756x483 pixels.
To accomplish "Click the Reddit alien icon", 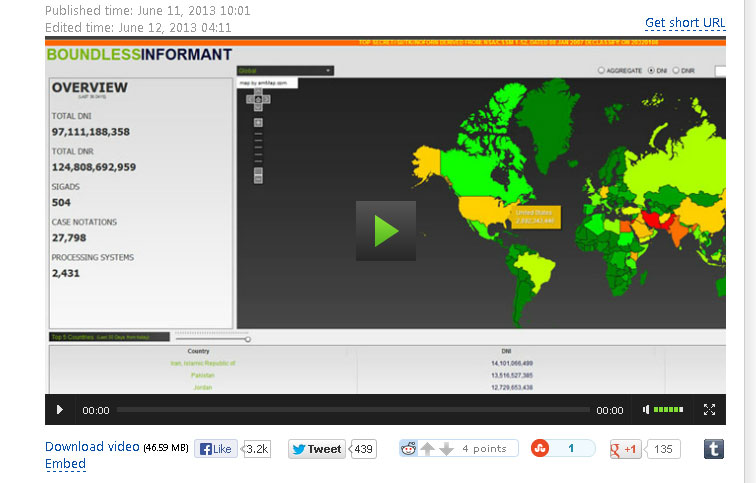I will click(x=409, y=449).
